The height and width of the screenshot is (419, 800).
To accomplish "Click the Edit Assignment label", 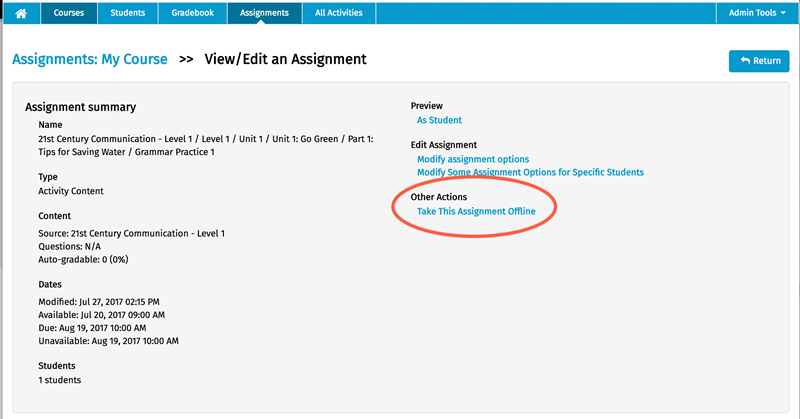I will [x=444, y=145].
